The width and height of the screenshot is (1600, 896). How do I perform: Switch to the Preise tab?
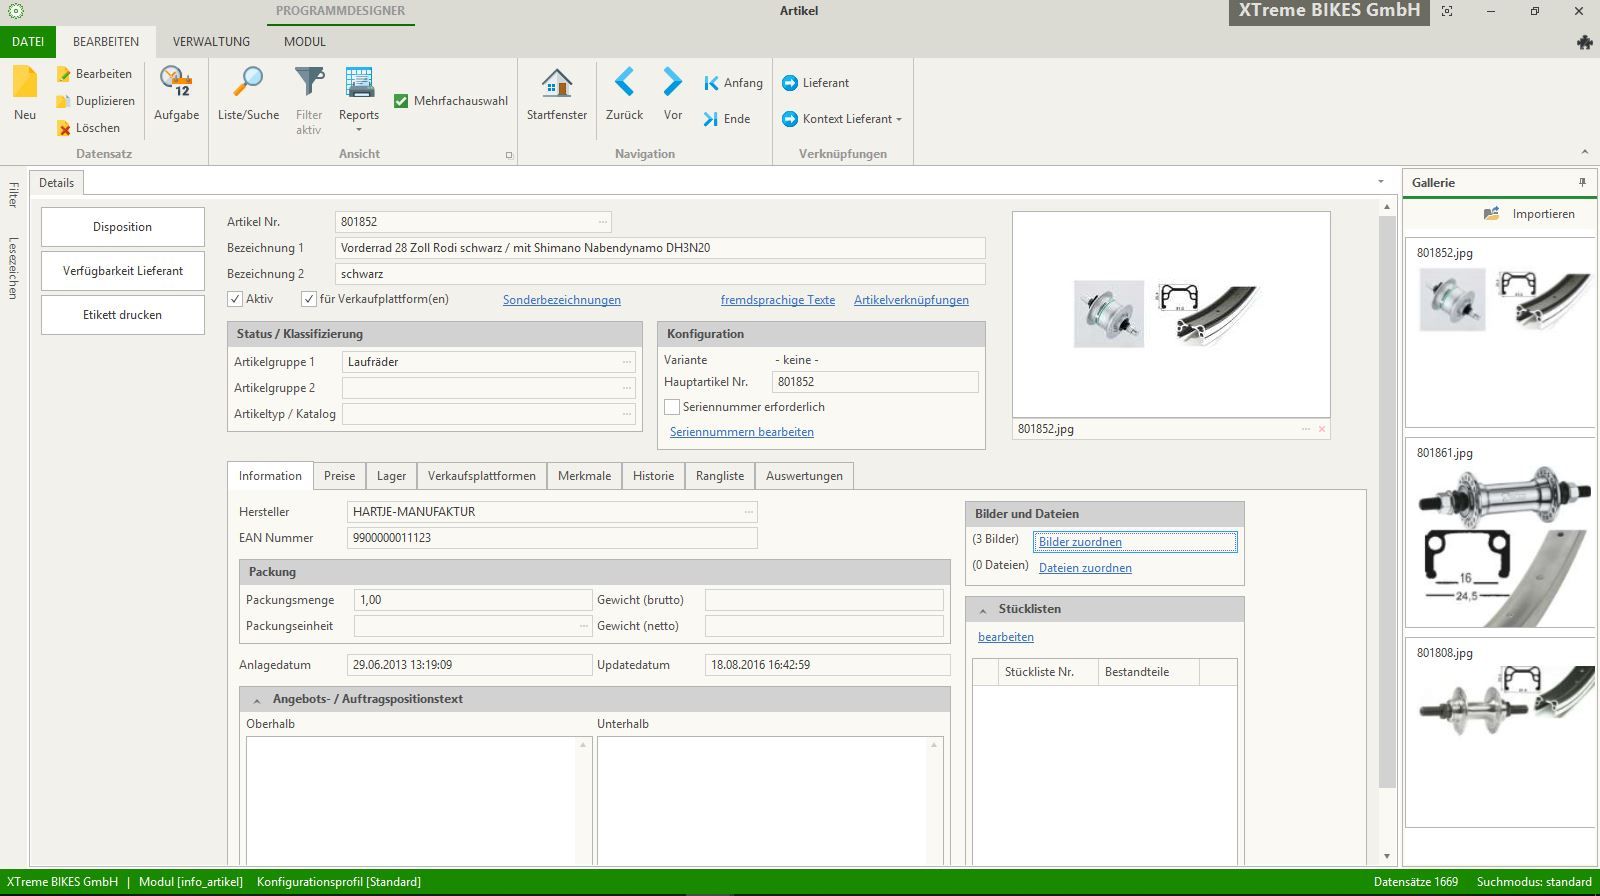[x=339, y=476]
